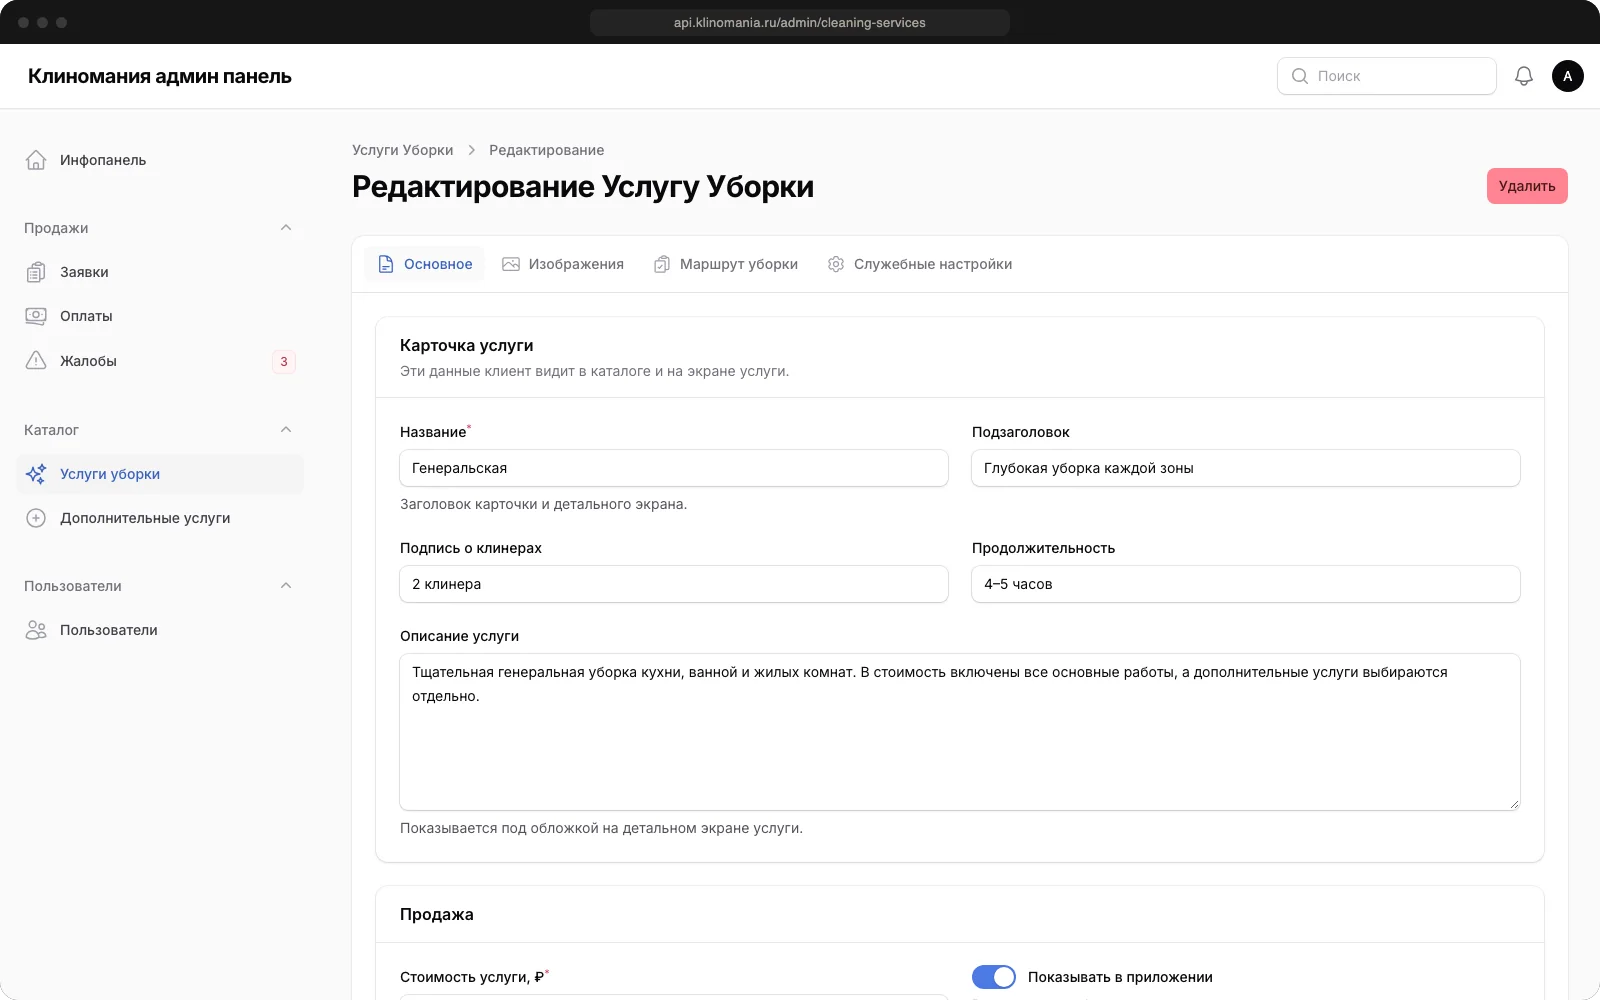The height and width of the screenshot is (1000, 1600).
Task: Click the Пользователи people icon
Action: point(36,630)
